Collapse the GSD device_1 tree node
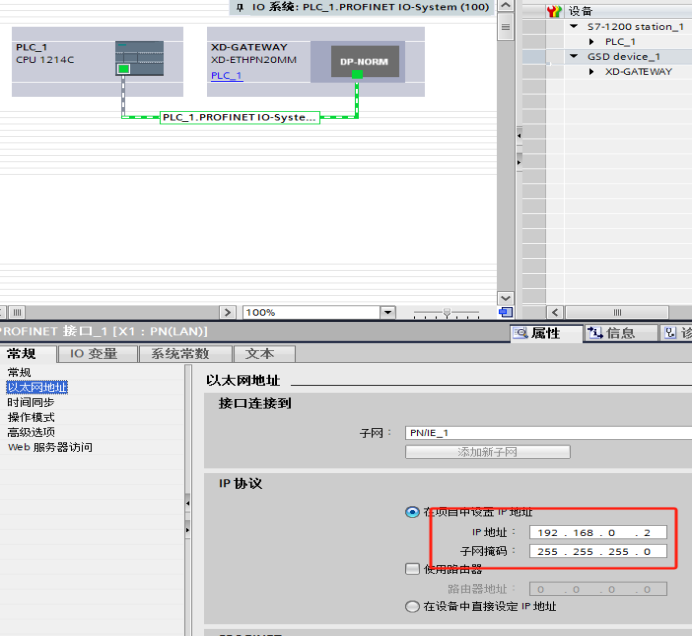 tap(574, 56)
